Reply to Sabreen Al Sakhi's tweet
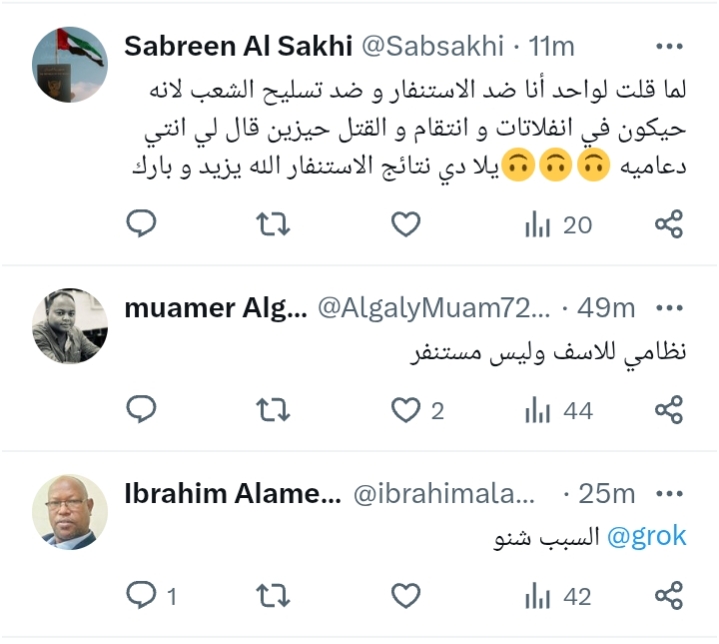Viewport: 719px width, 644px height. pyautogui.click(x=143, y=225)
